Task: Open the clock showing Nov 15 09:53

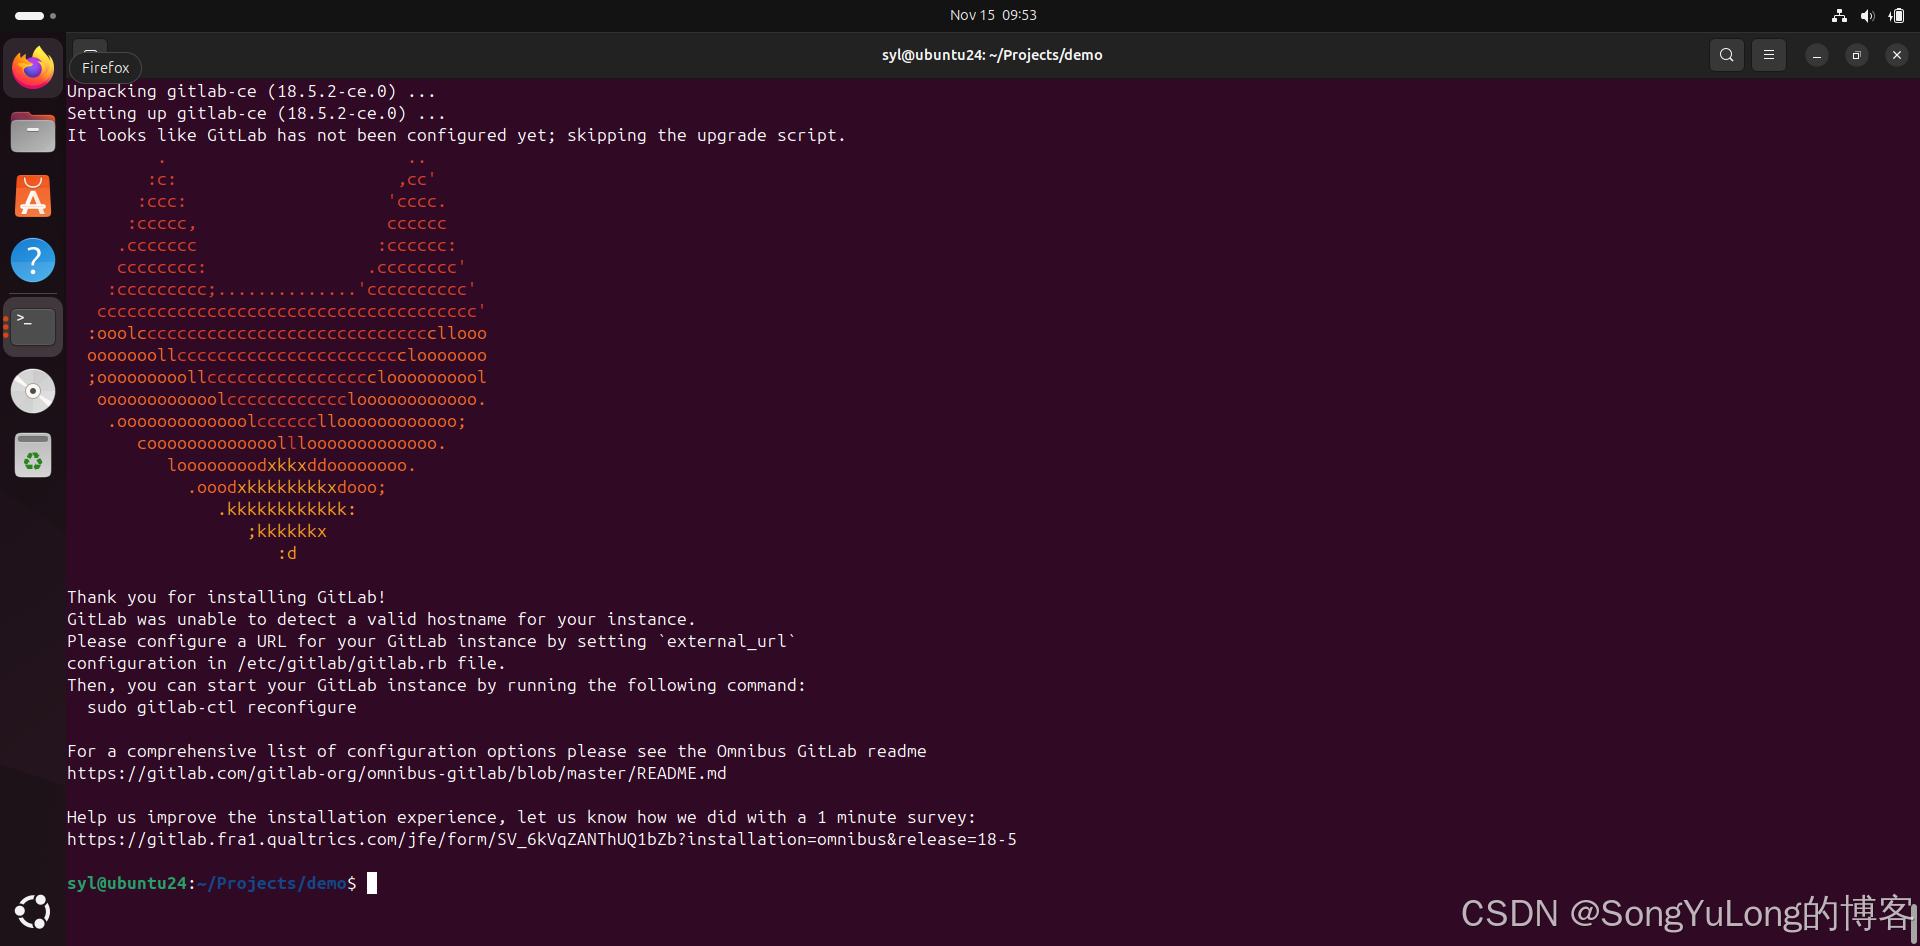Action: 993,15
